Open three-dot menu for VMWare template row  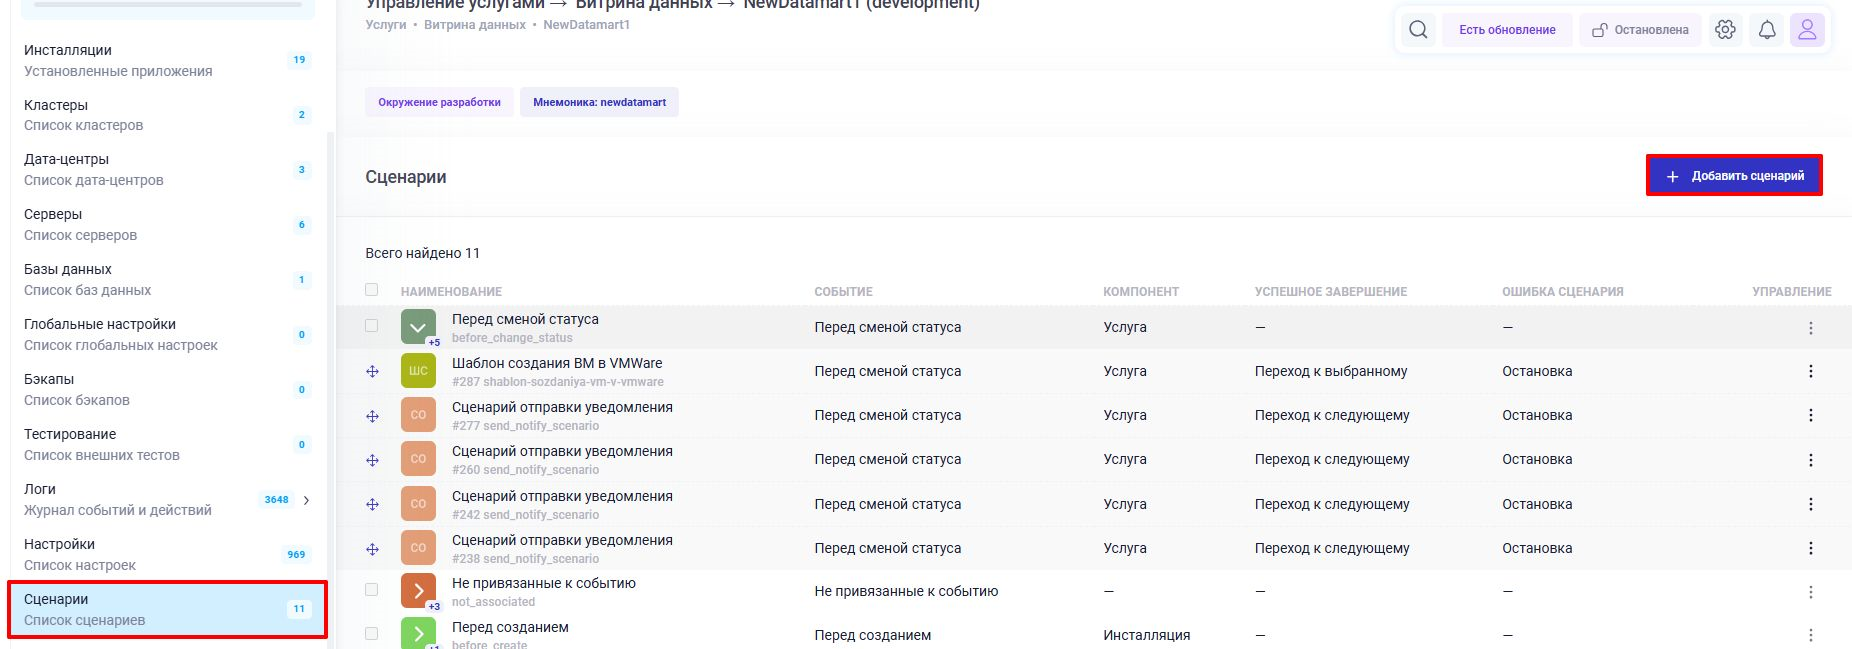click(x=1810, y=371)
